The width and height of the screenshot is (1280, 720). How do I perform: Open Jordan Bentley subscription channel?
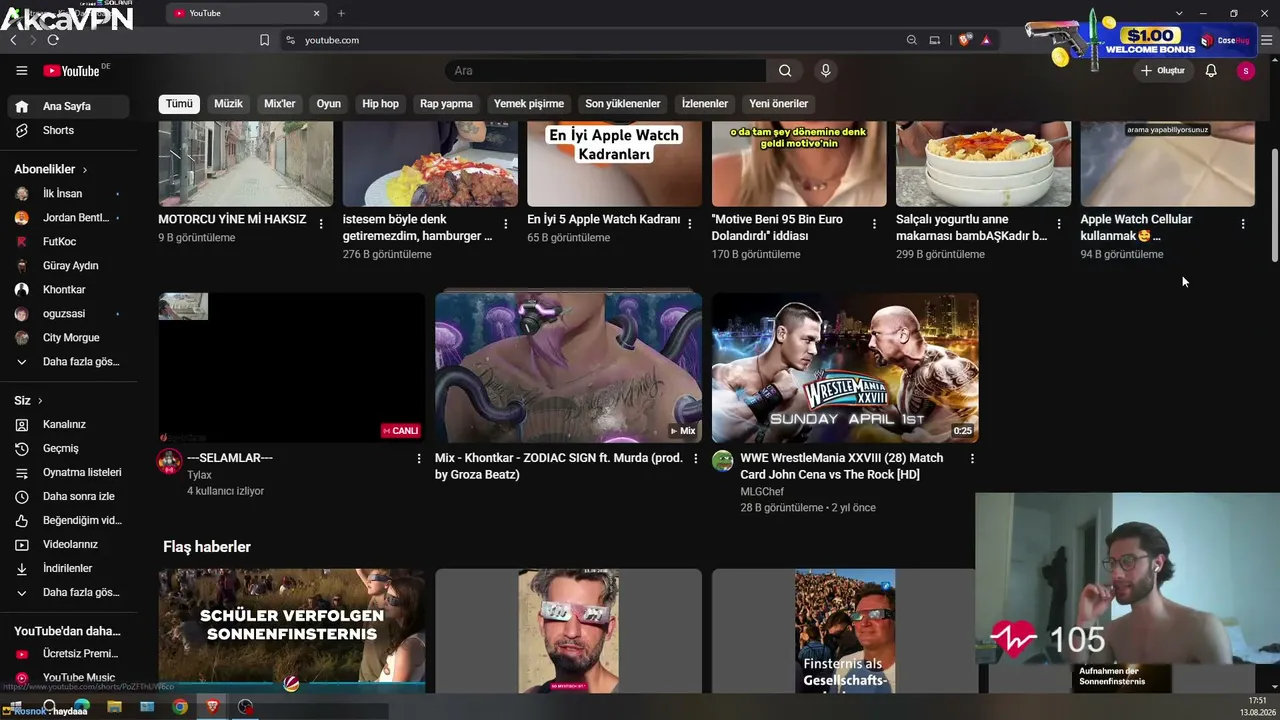[x=67, y=218]
